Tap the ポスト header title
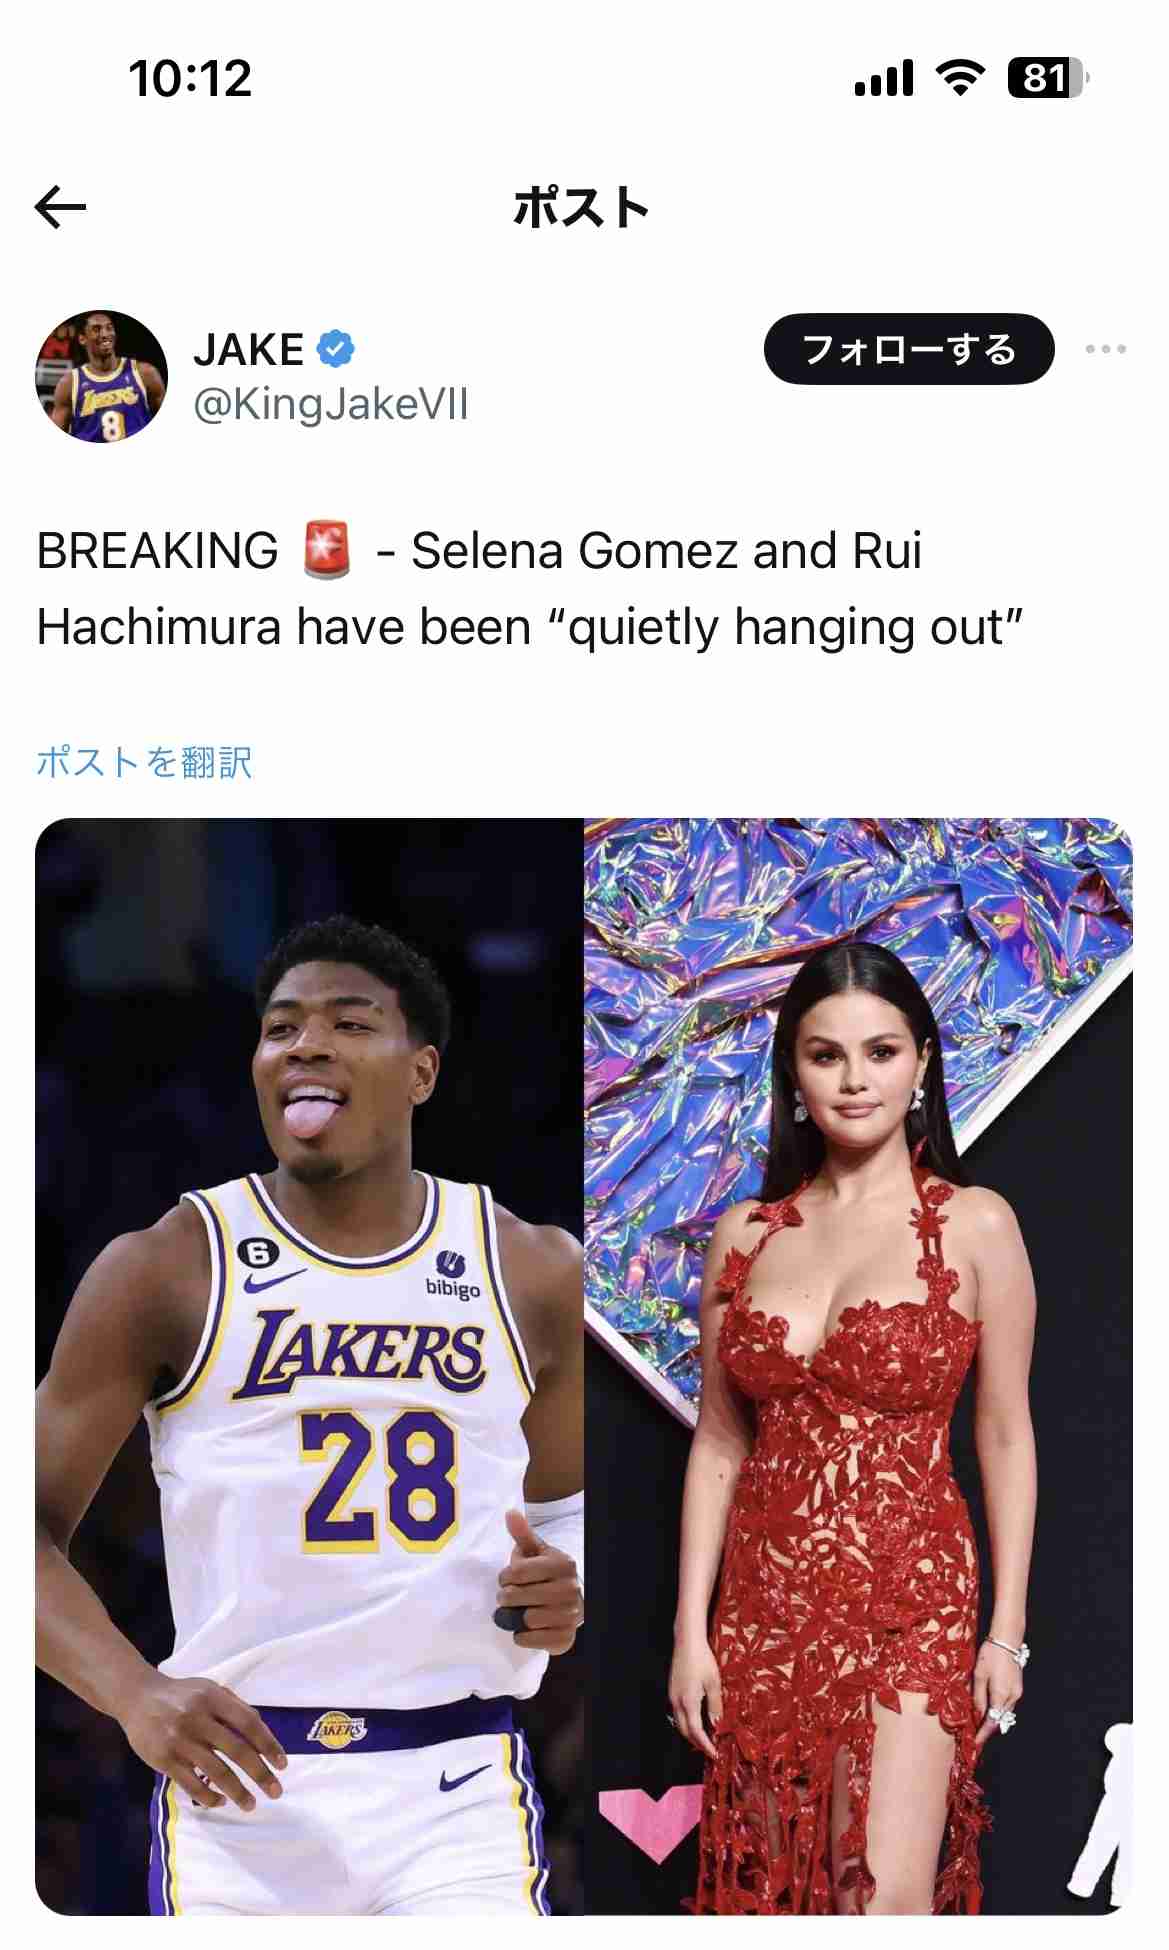The width and height of the screenshot is (1169, 1950). [x=582, y=208]
